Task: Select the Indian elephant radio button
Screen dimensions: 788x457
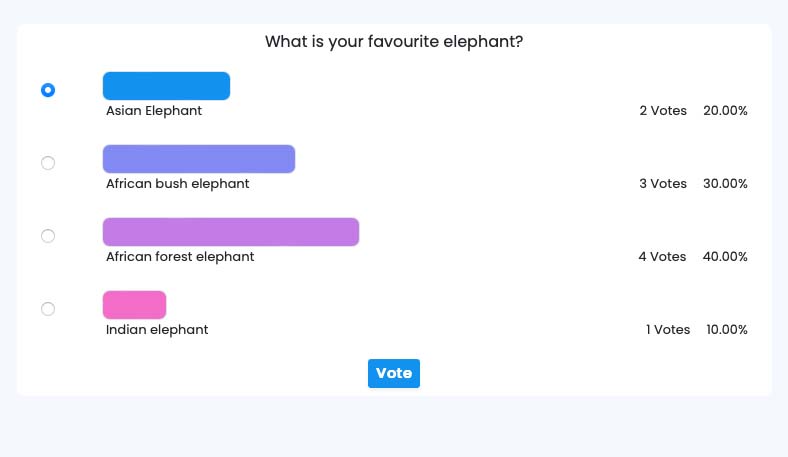Action: (x=48, y=309)
